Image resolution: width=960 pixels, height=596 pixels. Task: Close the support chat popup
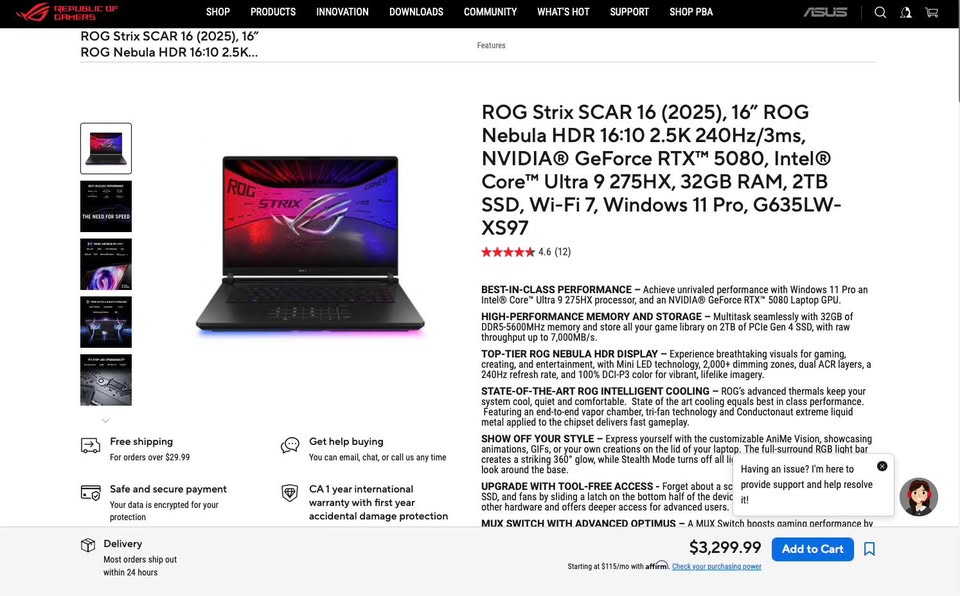tap(882, 466)
